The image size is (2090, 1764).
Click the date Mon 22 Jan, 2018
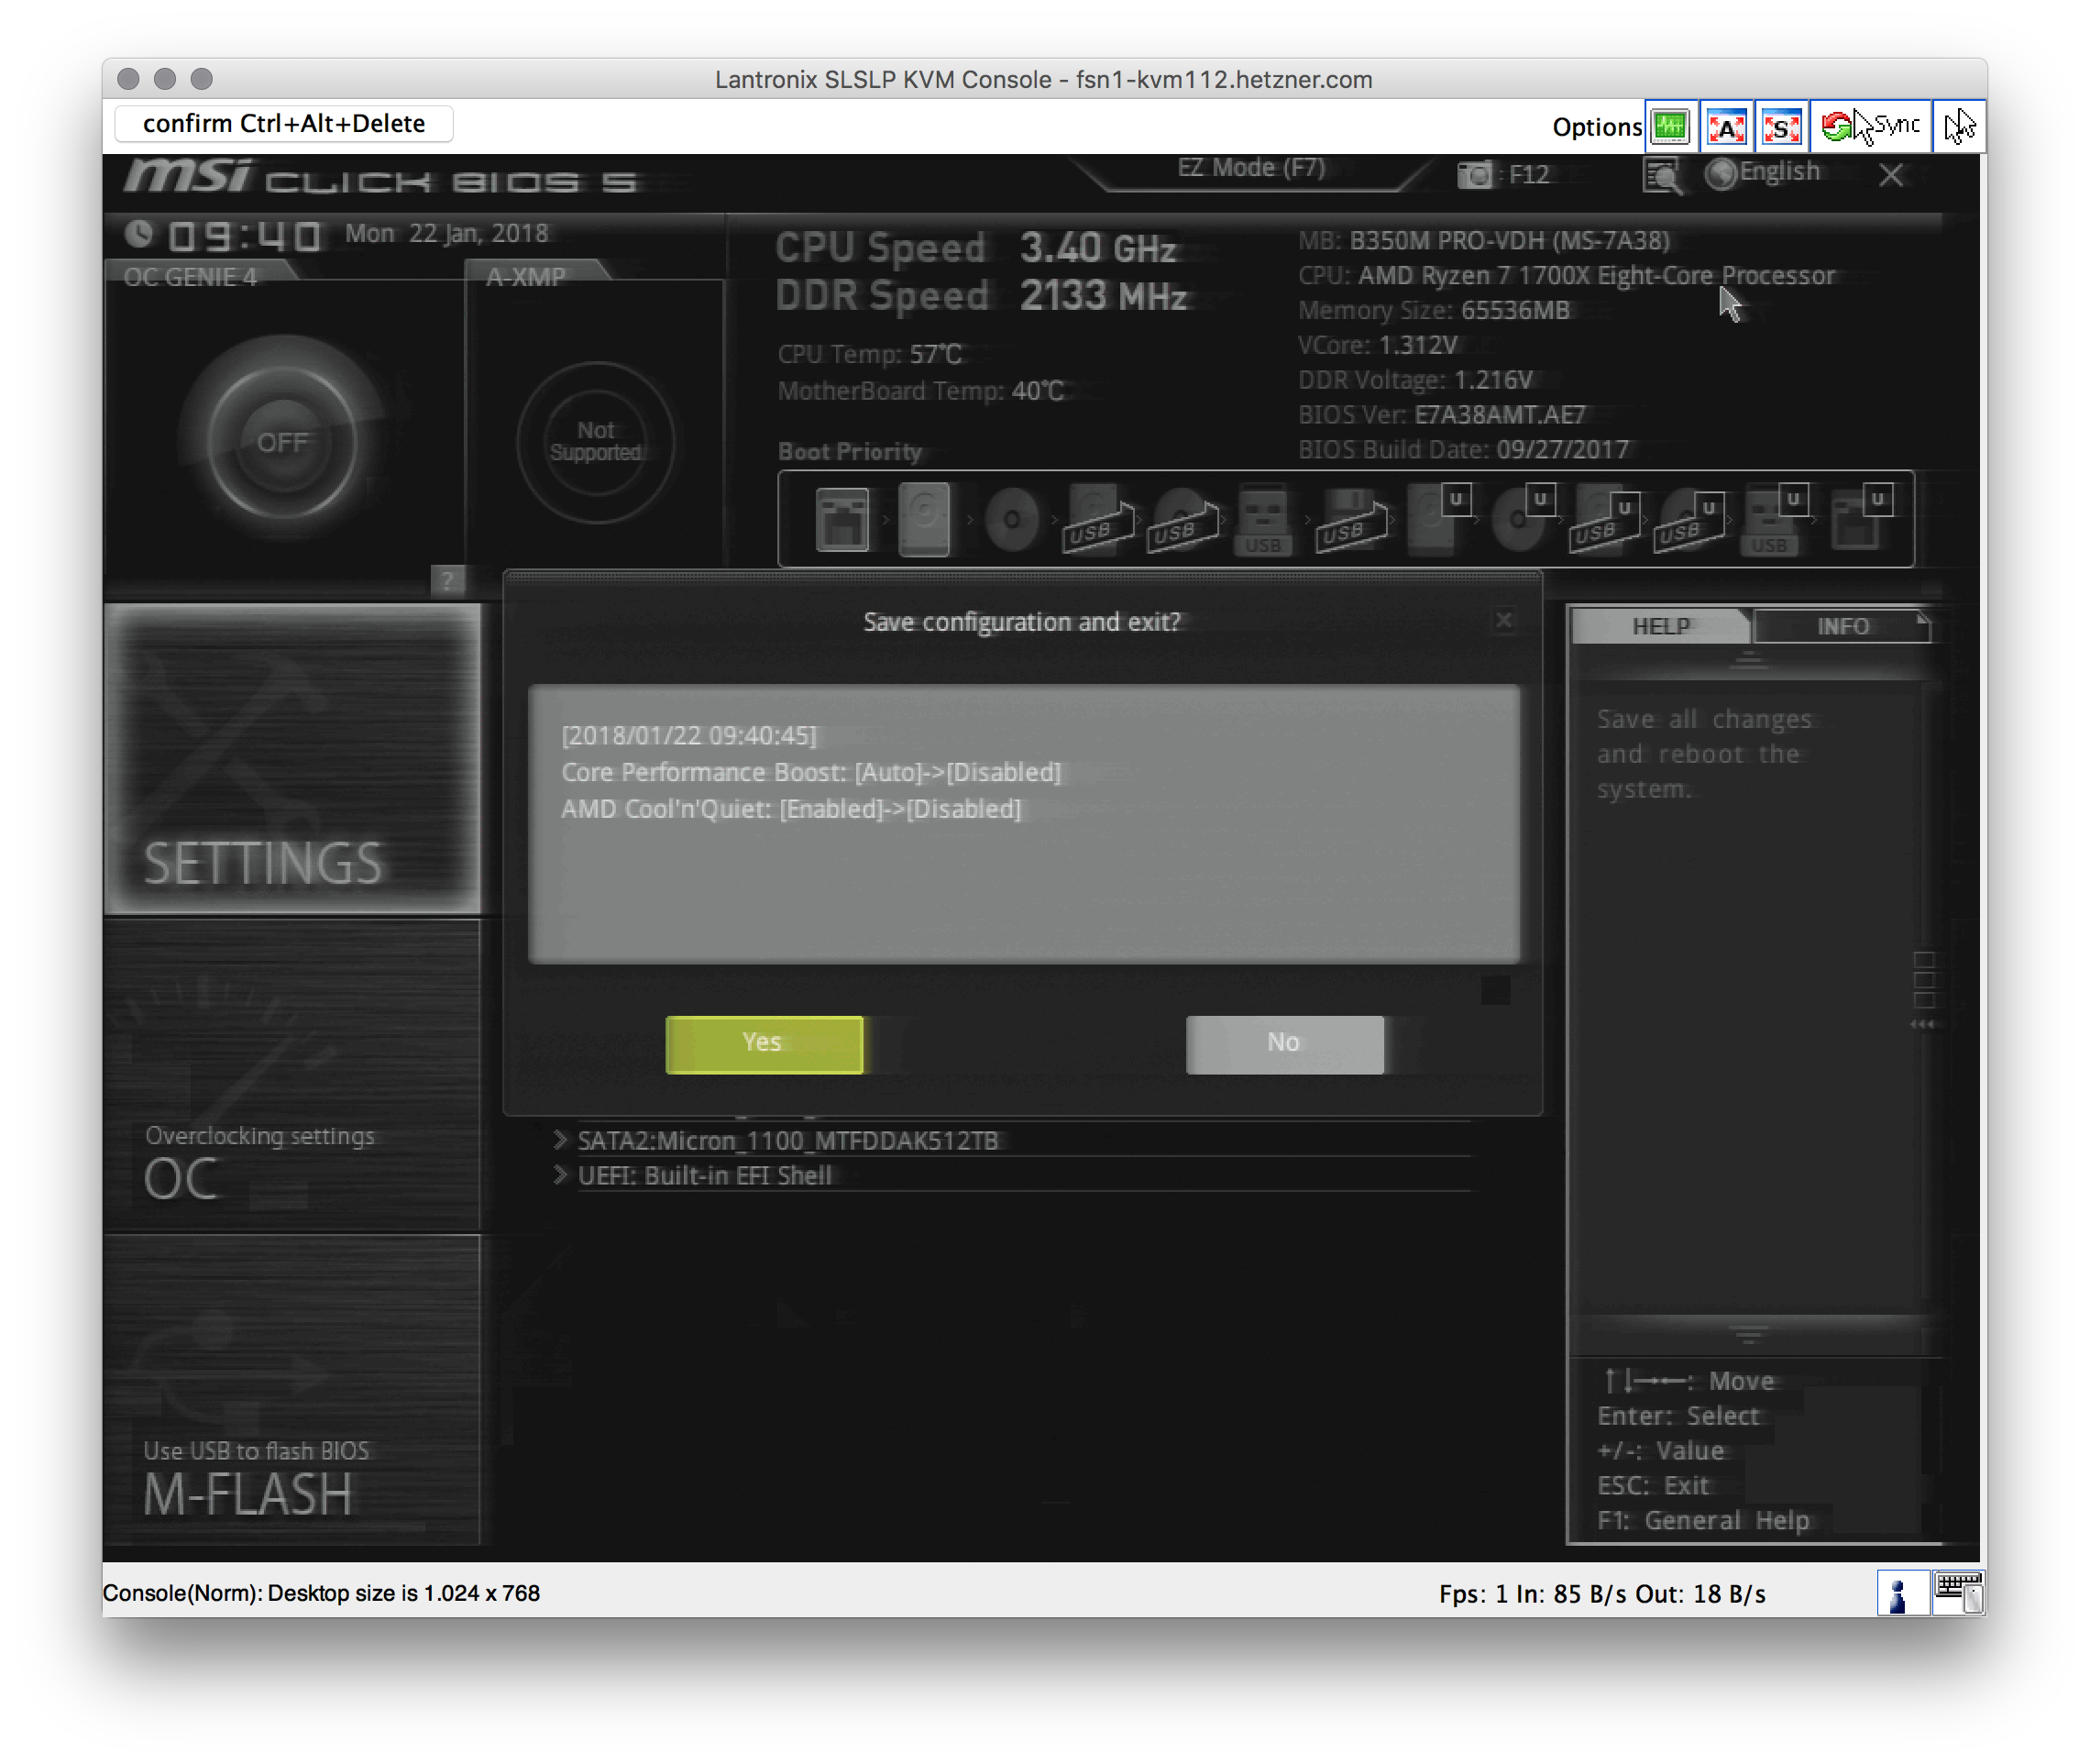point(446,233)
